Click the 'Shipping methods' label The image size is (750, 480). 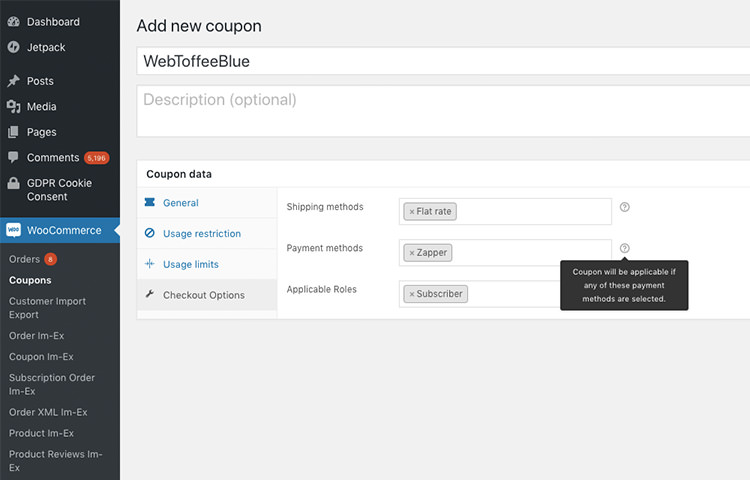pyautogui.click(x=325, y=207)
